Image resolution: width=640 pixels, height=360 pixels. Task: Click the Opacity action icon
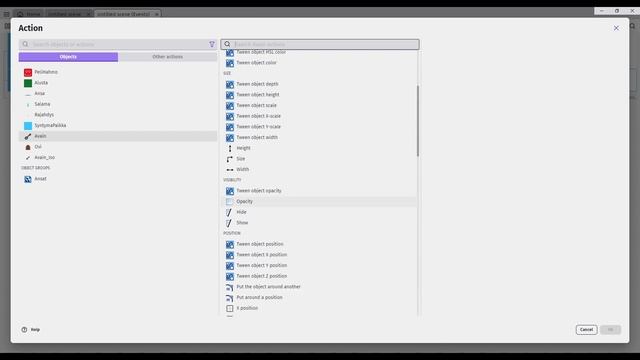[230, 202]
